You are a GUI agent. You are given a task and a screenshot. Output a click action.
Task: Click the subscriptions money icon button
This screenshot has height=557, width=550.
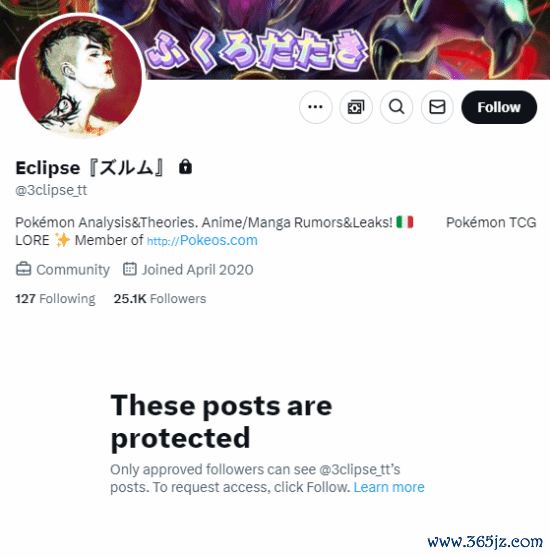(x=356, y=107)
